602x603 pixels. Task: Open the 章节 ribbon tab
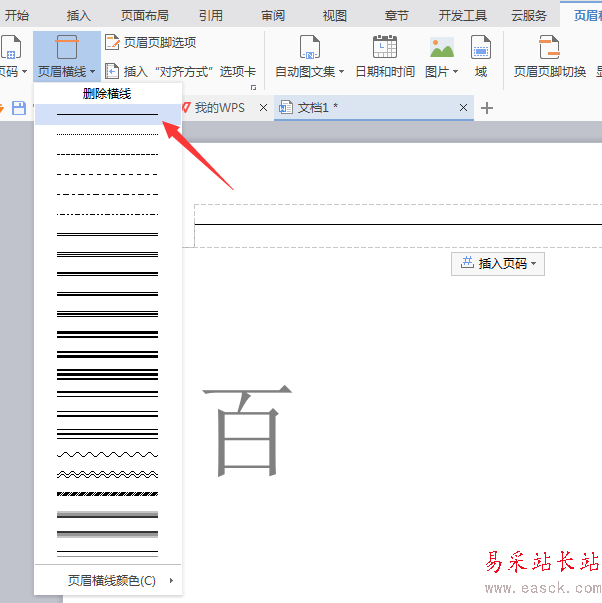pos(396,15)
